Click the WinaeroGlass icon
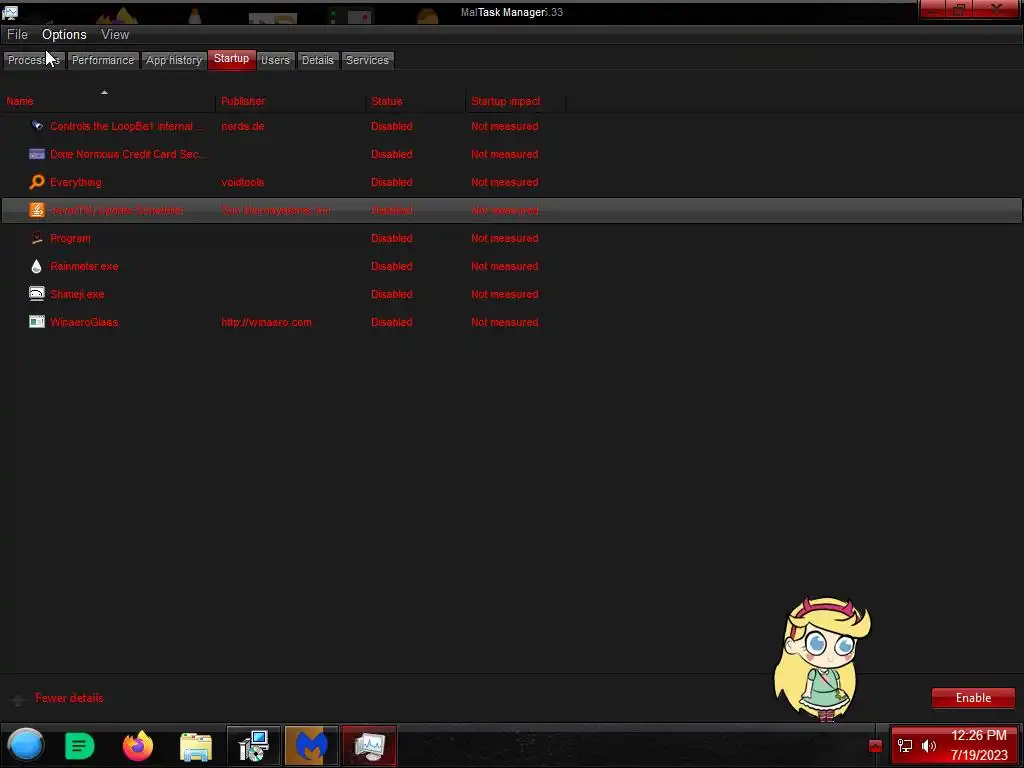This screenshot has height=768, width=1024. click(x=37, y=322)
